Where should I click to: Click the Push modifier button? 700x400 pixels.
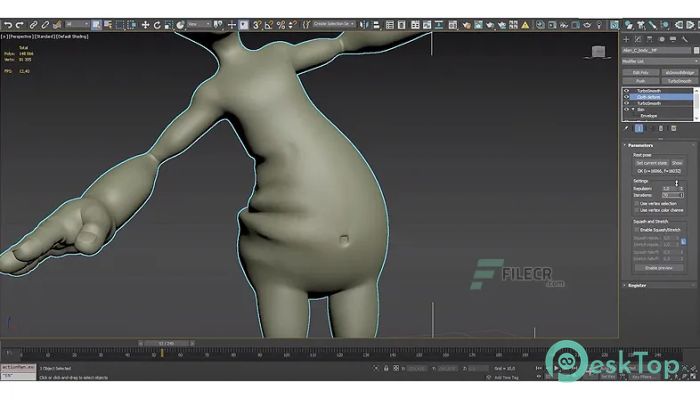click(x=641, y=81)
